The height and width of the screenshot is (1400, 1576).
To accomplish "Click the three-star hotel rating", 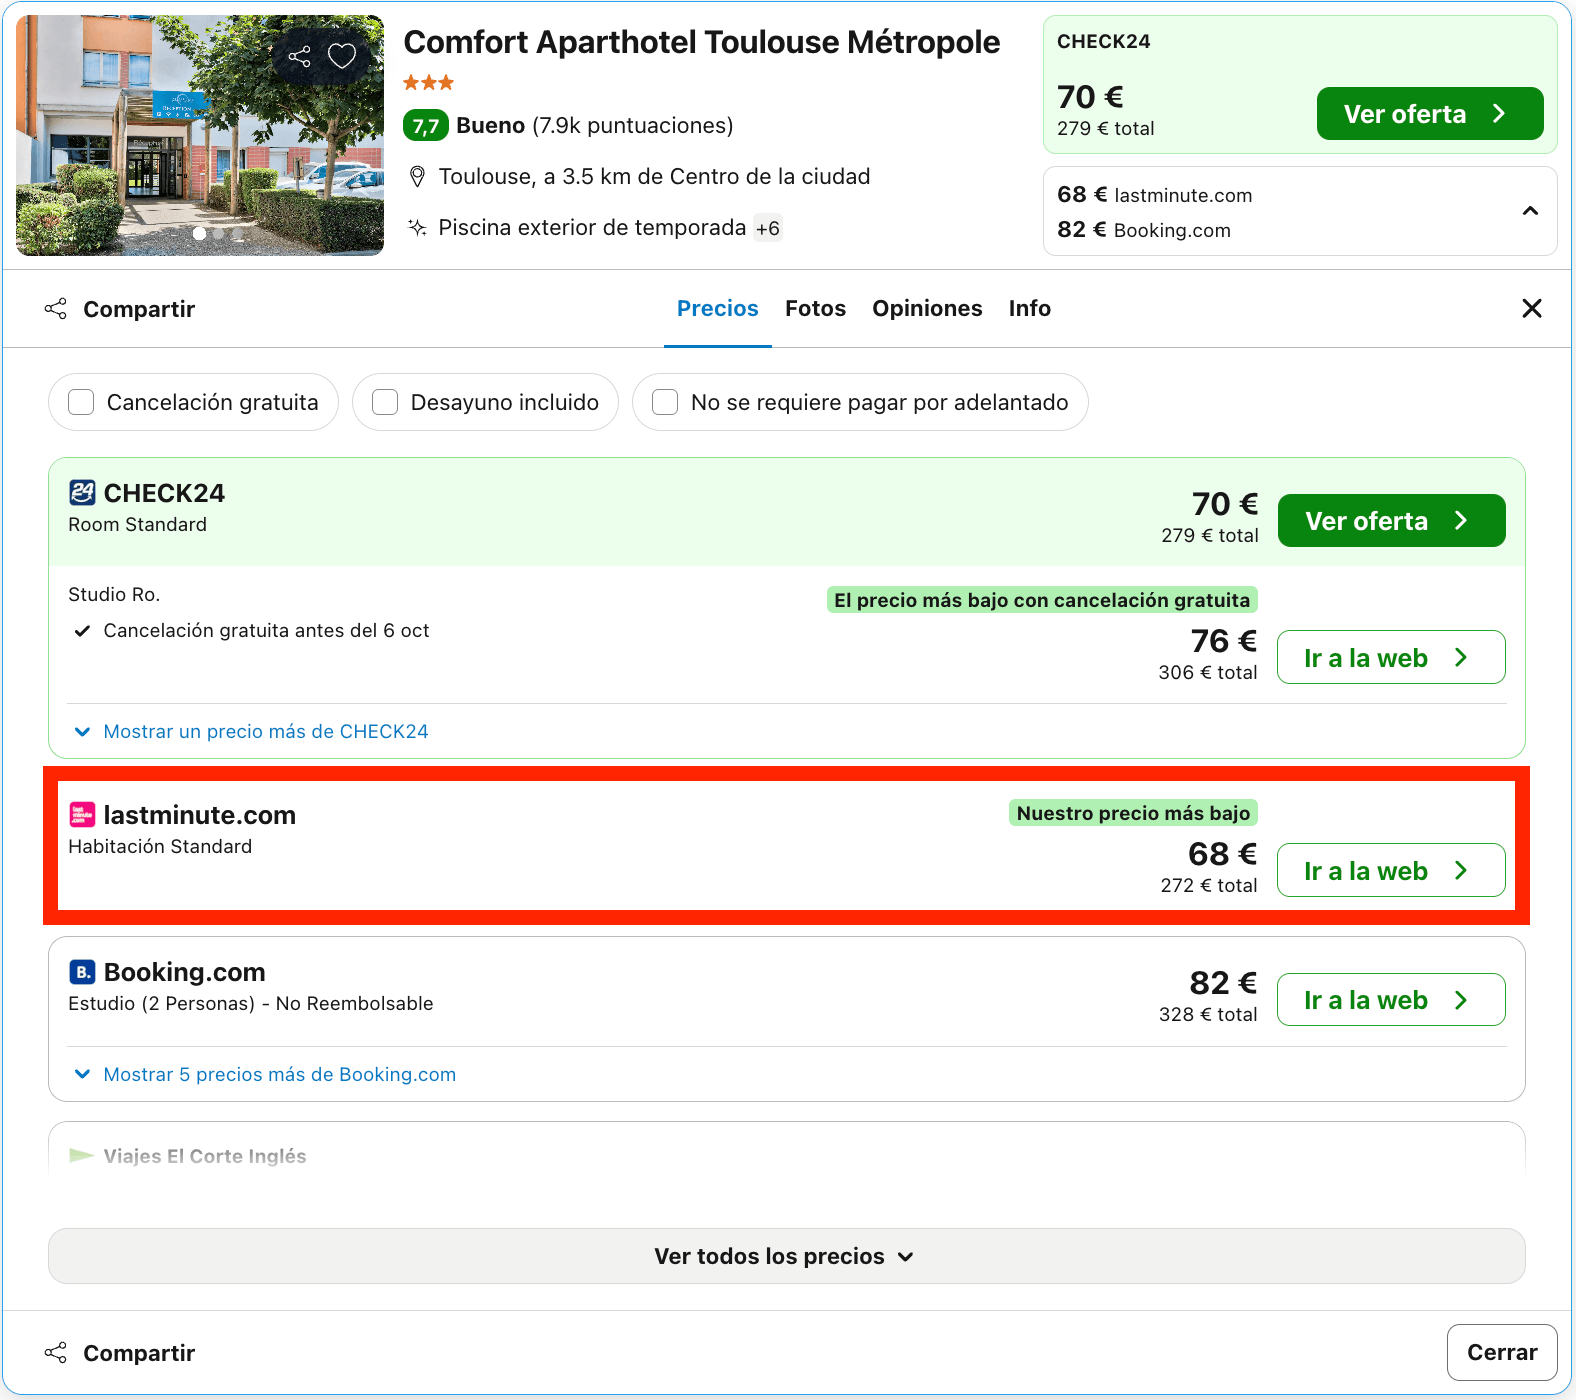I will point(429,83).
